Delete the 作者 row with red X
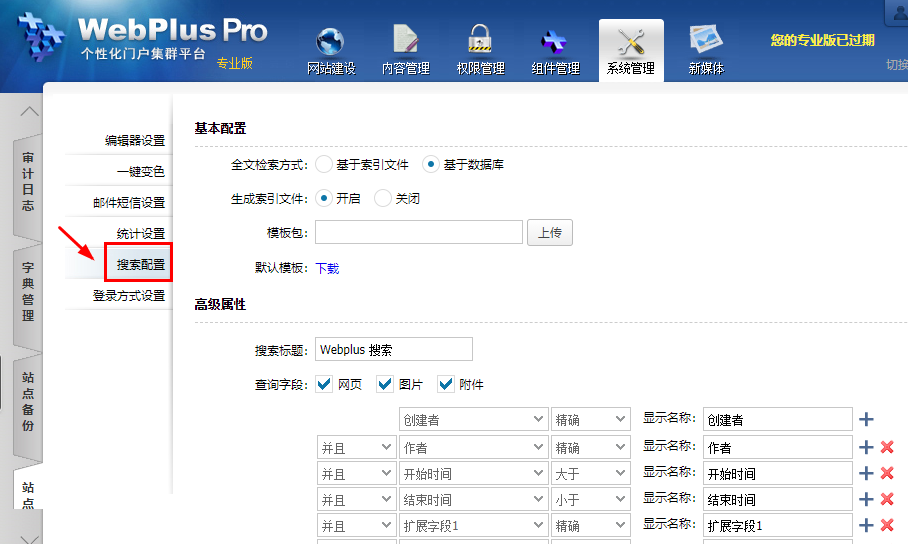The height and width of the screenshot is (544, 908). [886, 447]
